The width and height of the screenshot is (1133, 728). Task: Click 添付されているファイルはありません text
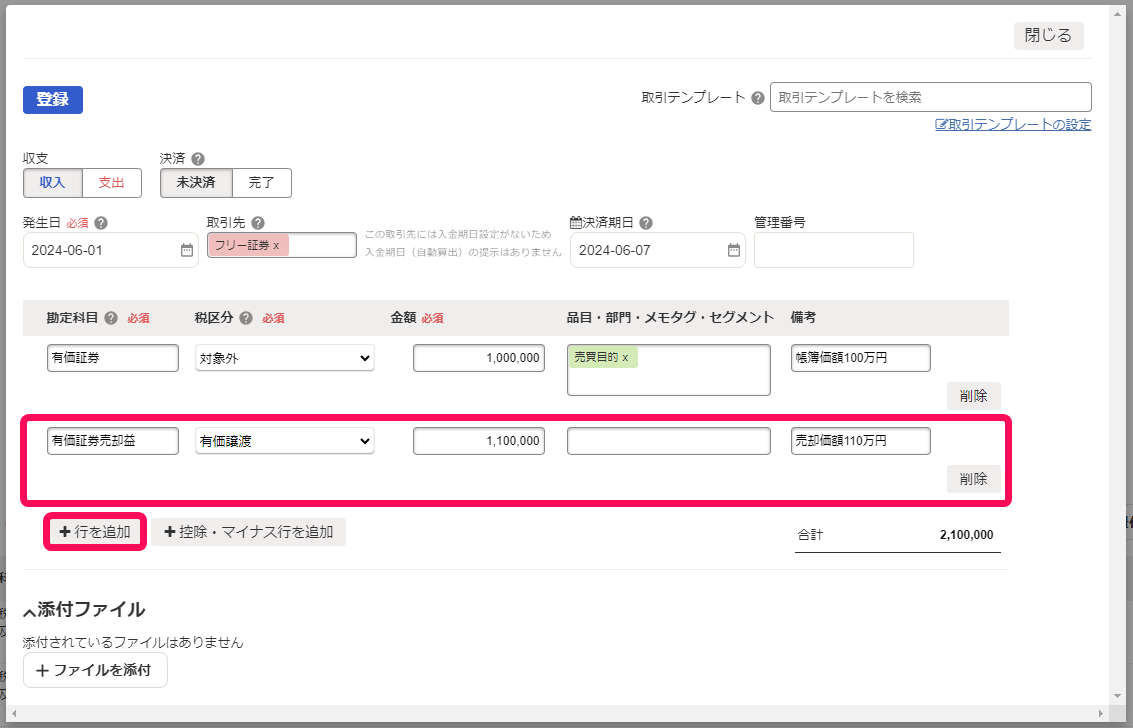134,643
